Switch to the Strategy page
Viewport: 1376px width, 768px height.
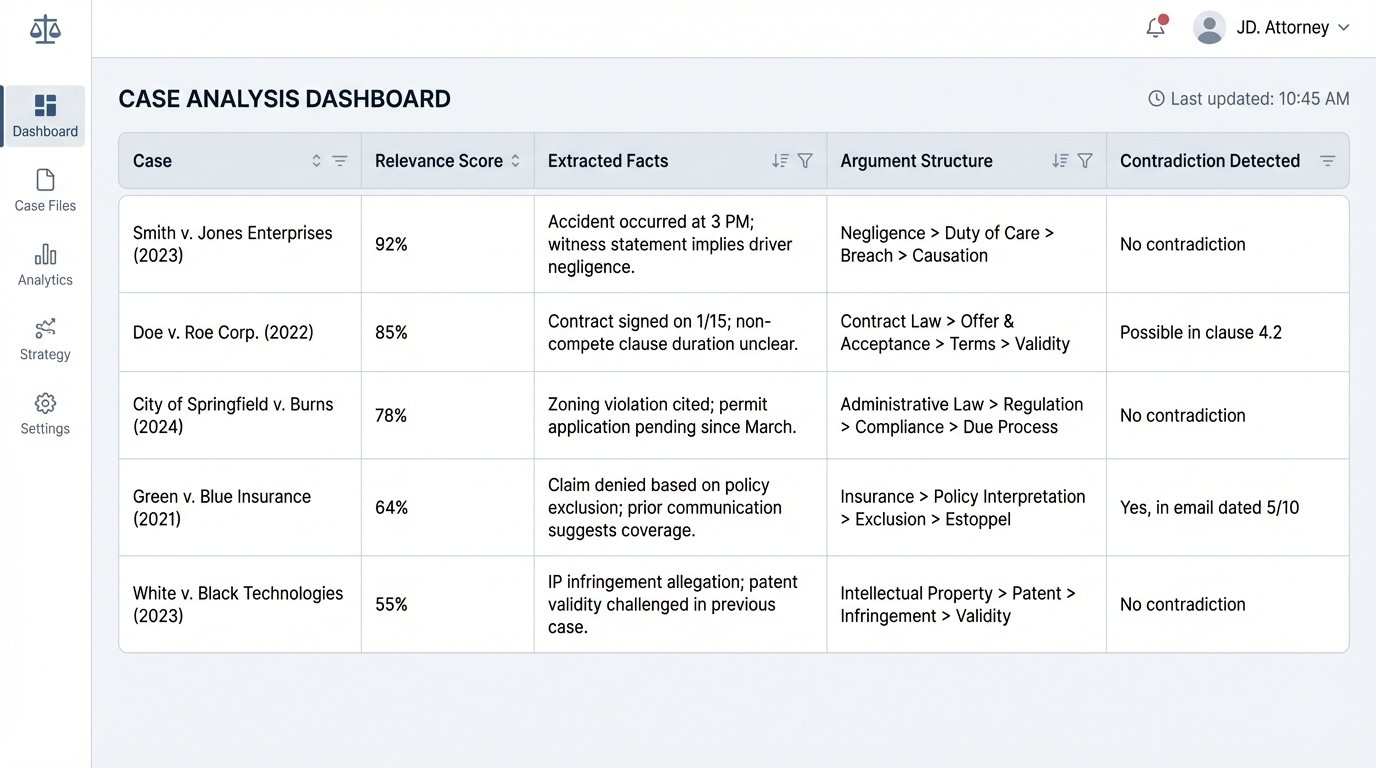pos(45,339)
